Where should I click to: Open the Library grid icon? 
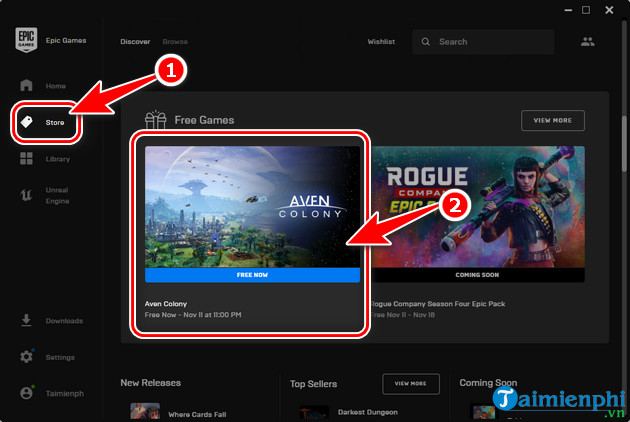[x=26, y=158]
